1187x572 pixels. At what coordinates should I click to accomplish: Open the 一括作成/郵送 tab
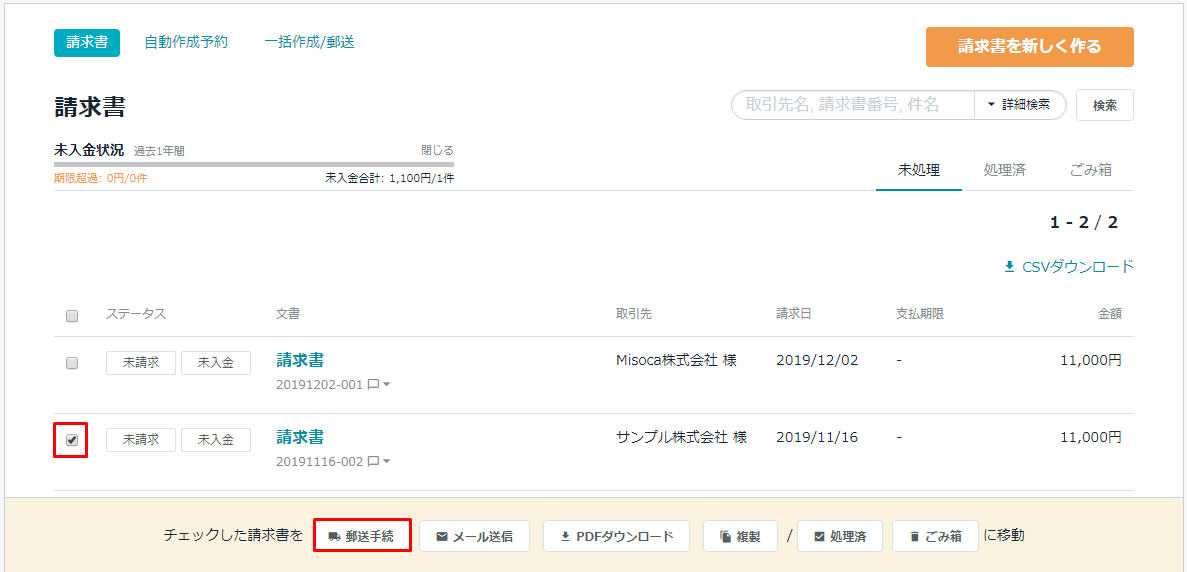click(310, 42)
